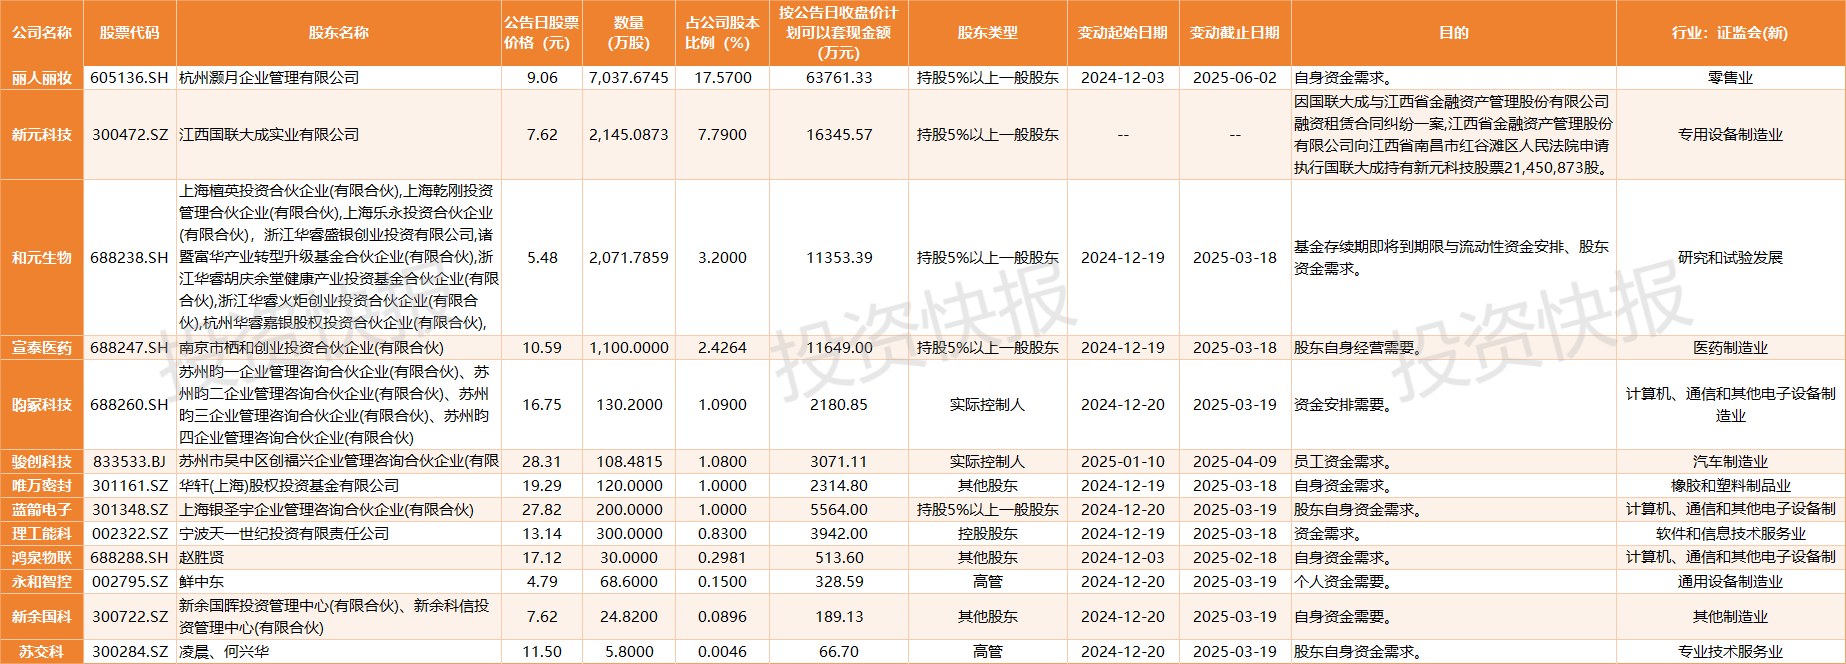Screen dimensions: 1846x664
Task: Select shareholder 杭州灏月企业管理有限公司
Action: 269,78
